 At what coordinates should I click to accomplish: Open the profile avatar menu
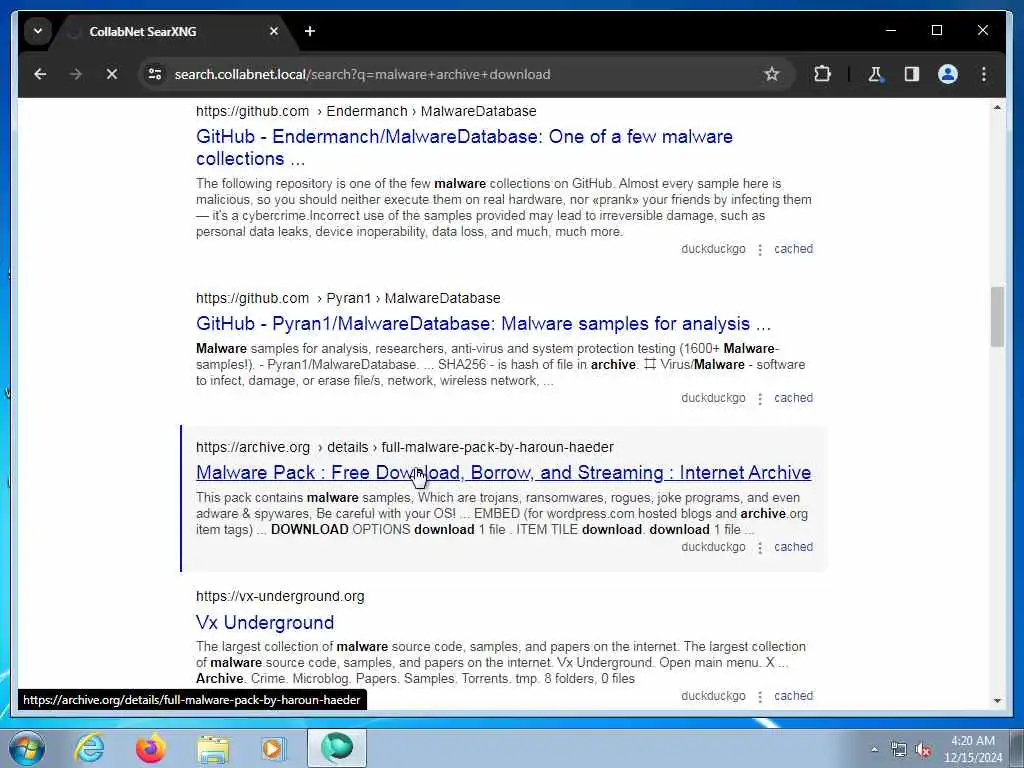click(x=948, y=74)
